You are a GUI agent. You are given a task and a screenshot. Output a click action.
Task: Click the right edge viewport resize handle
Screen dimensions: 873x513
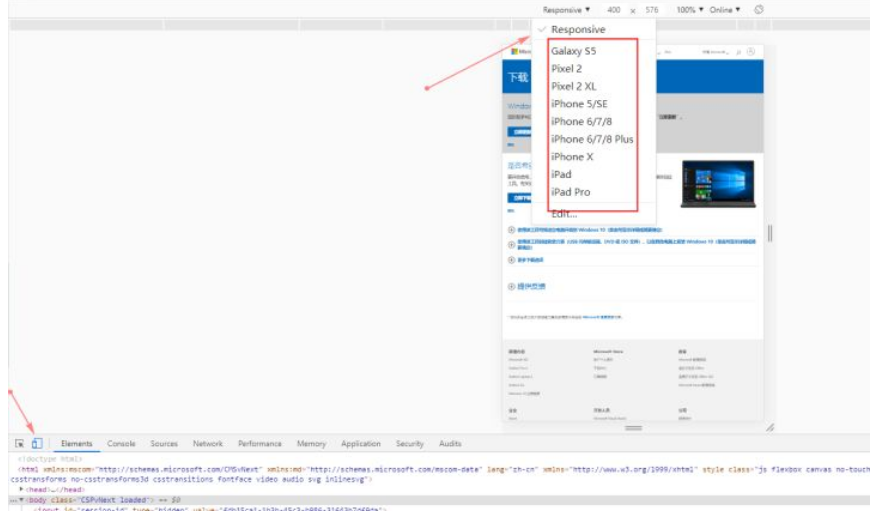tap(769, 233)
